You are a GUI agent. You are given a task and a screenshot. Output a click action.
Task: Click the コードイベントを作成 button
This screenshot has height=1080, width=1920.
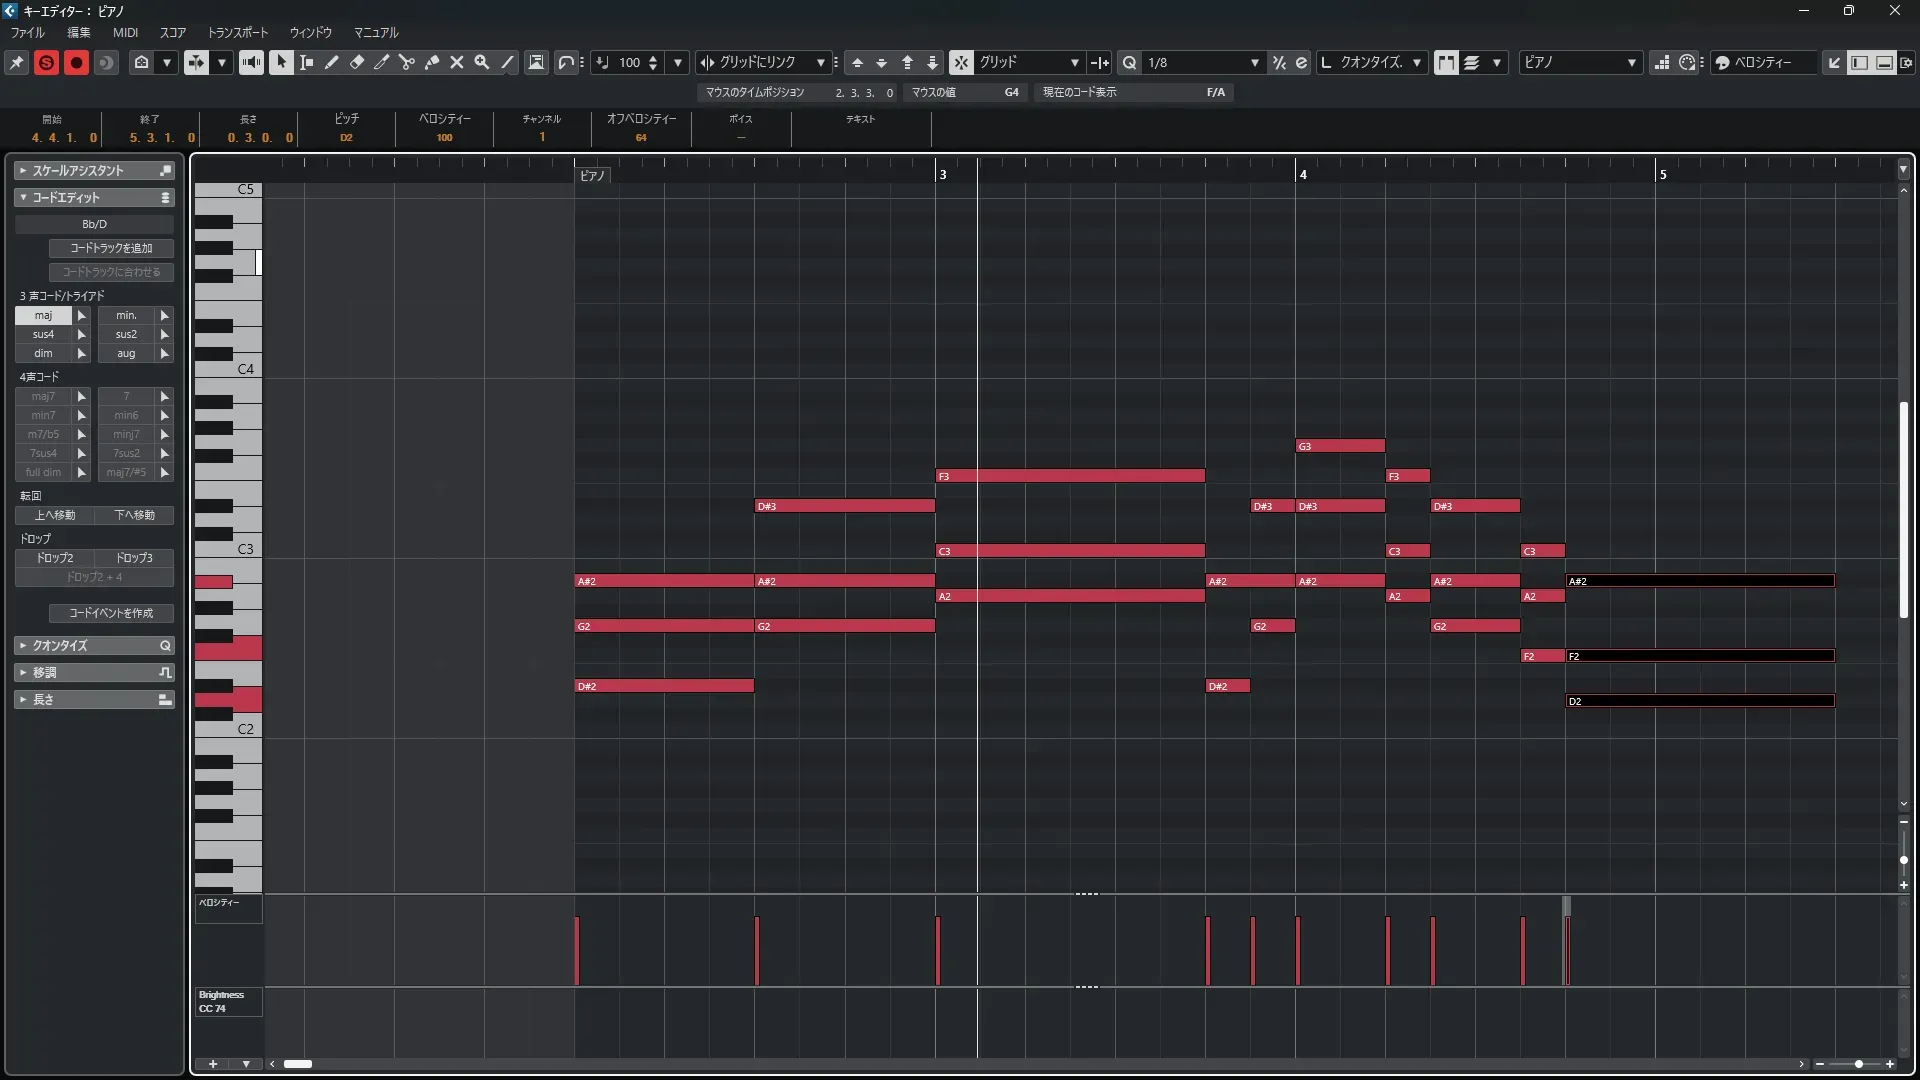pyautogui.click(x=111, y=613)
